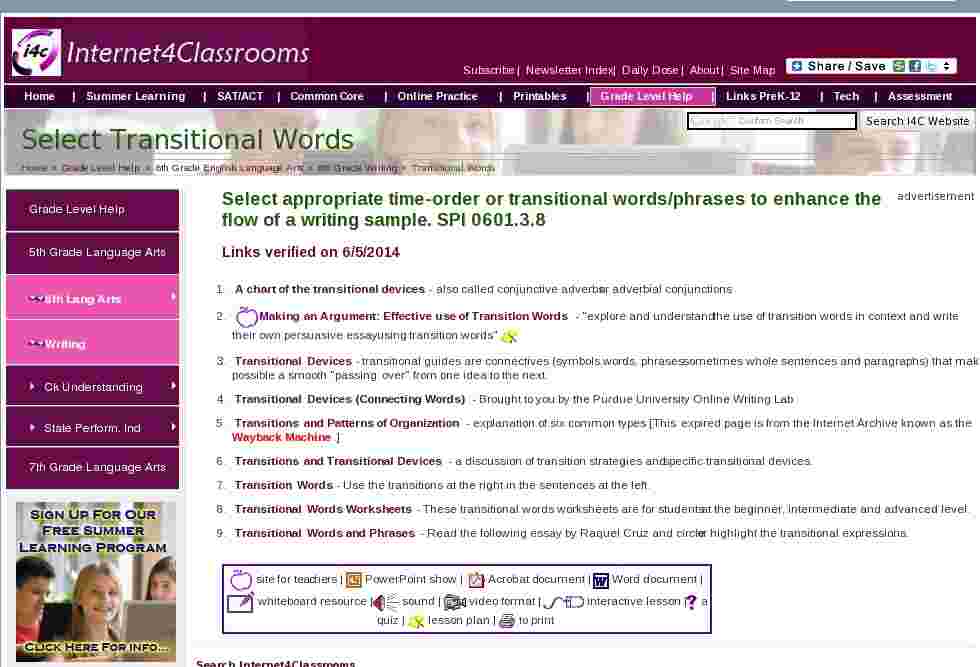Open 7th Grade Language Arts sidebar item

tap(92, 467)
